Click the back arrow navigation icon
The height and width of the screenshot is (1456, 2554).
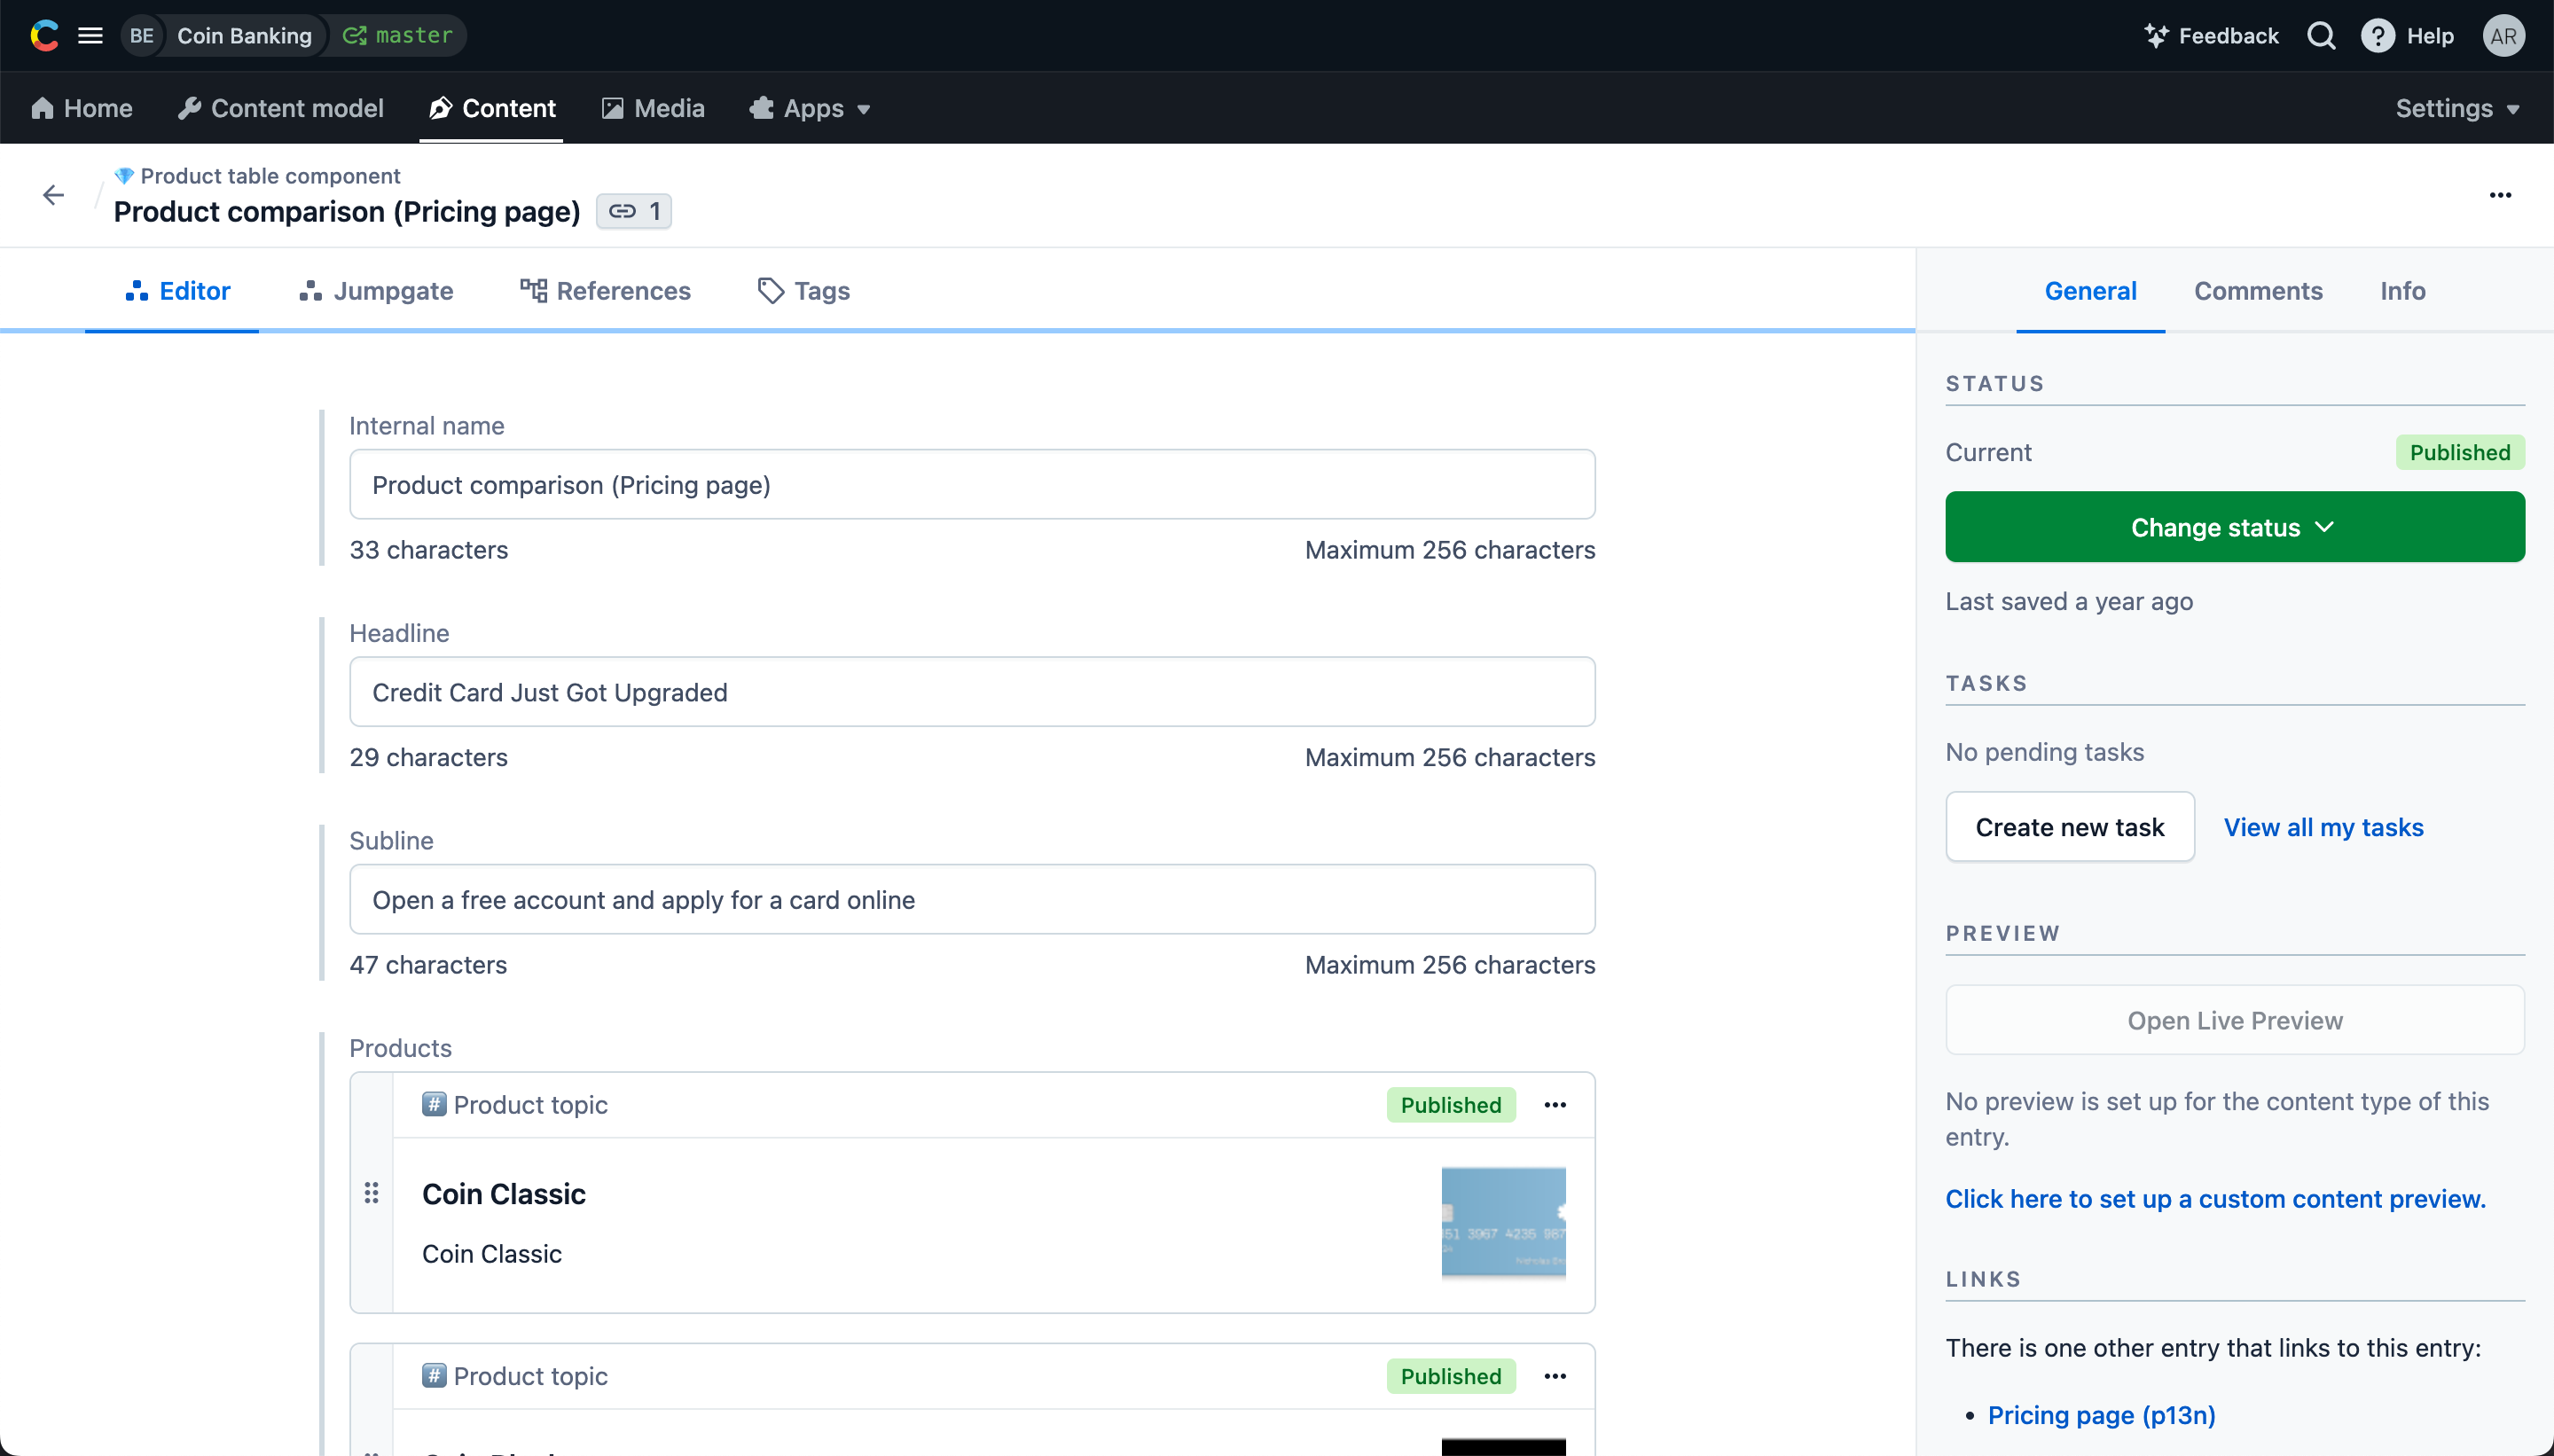click(x=52, y=195)
